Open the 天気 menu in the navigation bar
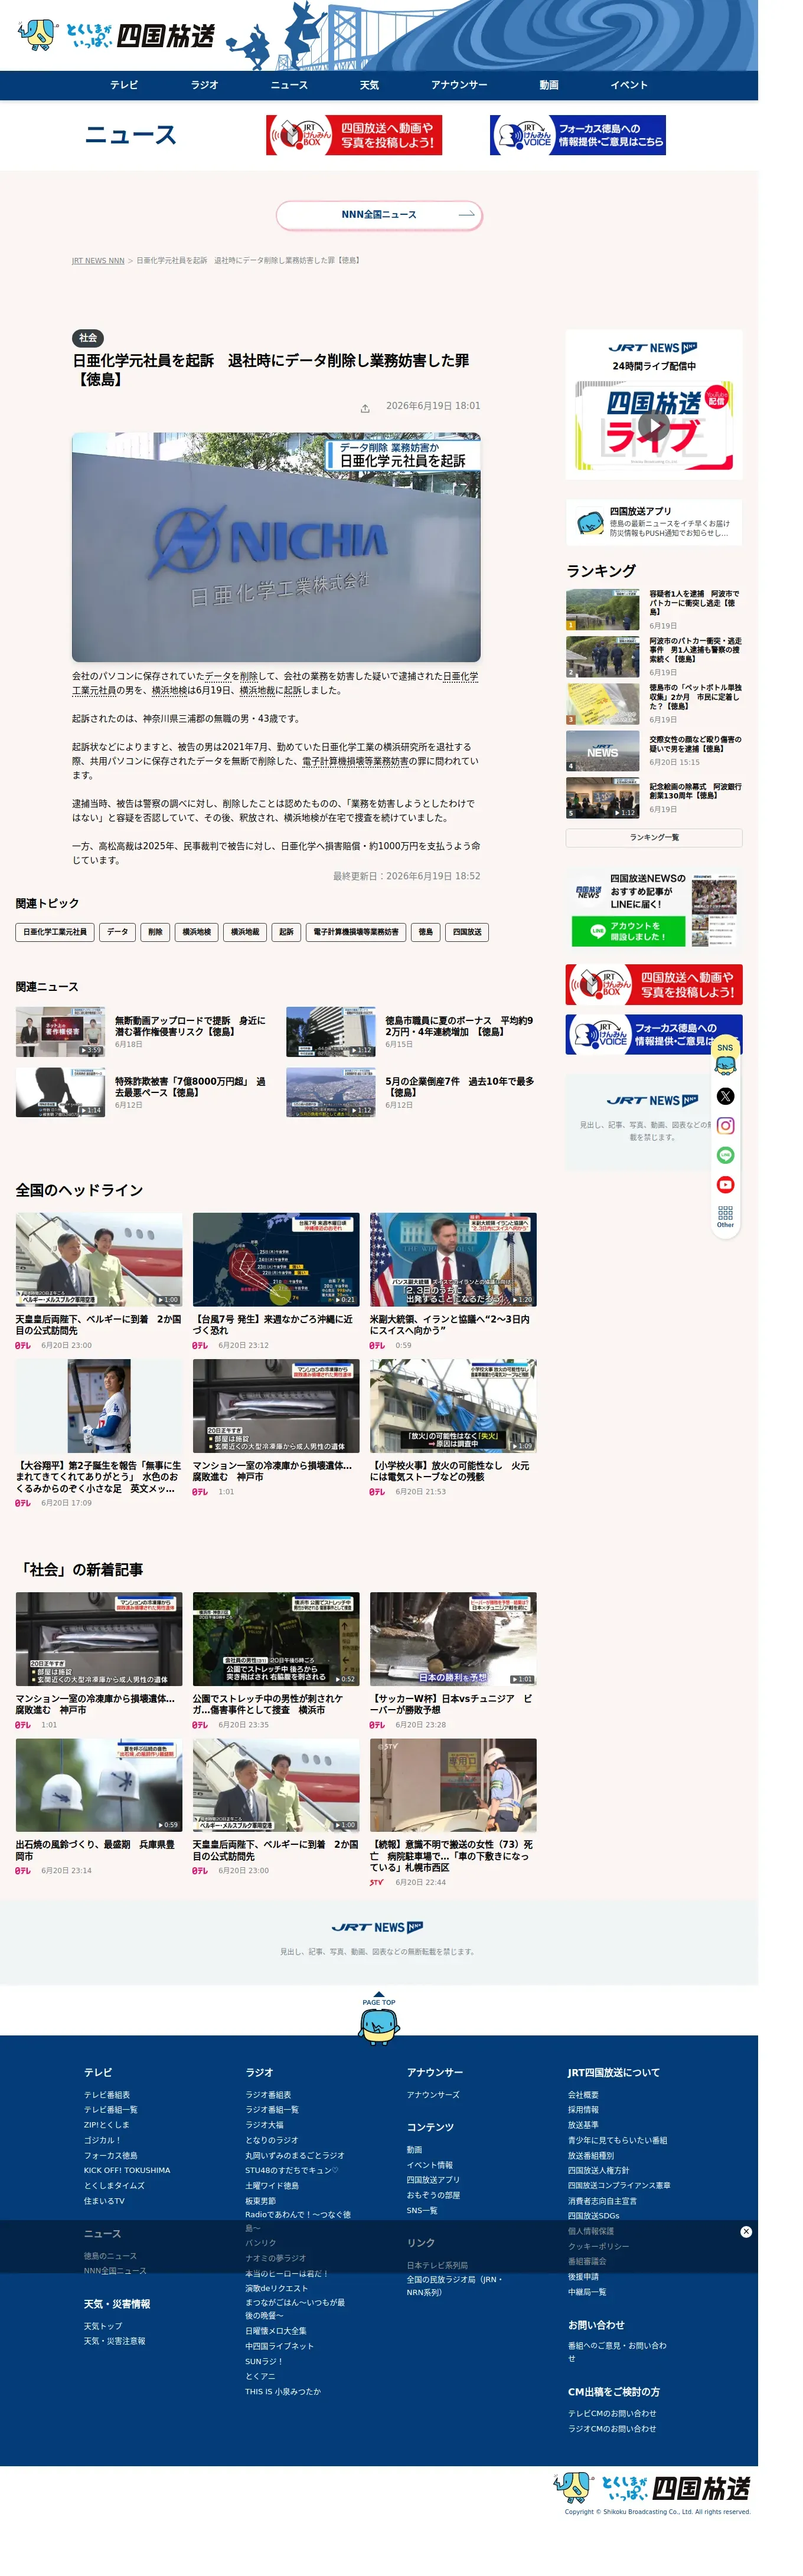 (x=369, y=85)
